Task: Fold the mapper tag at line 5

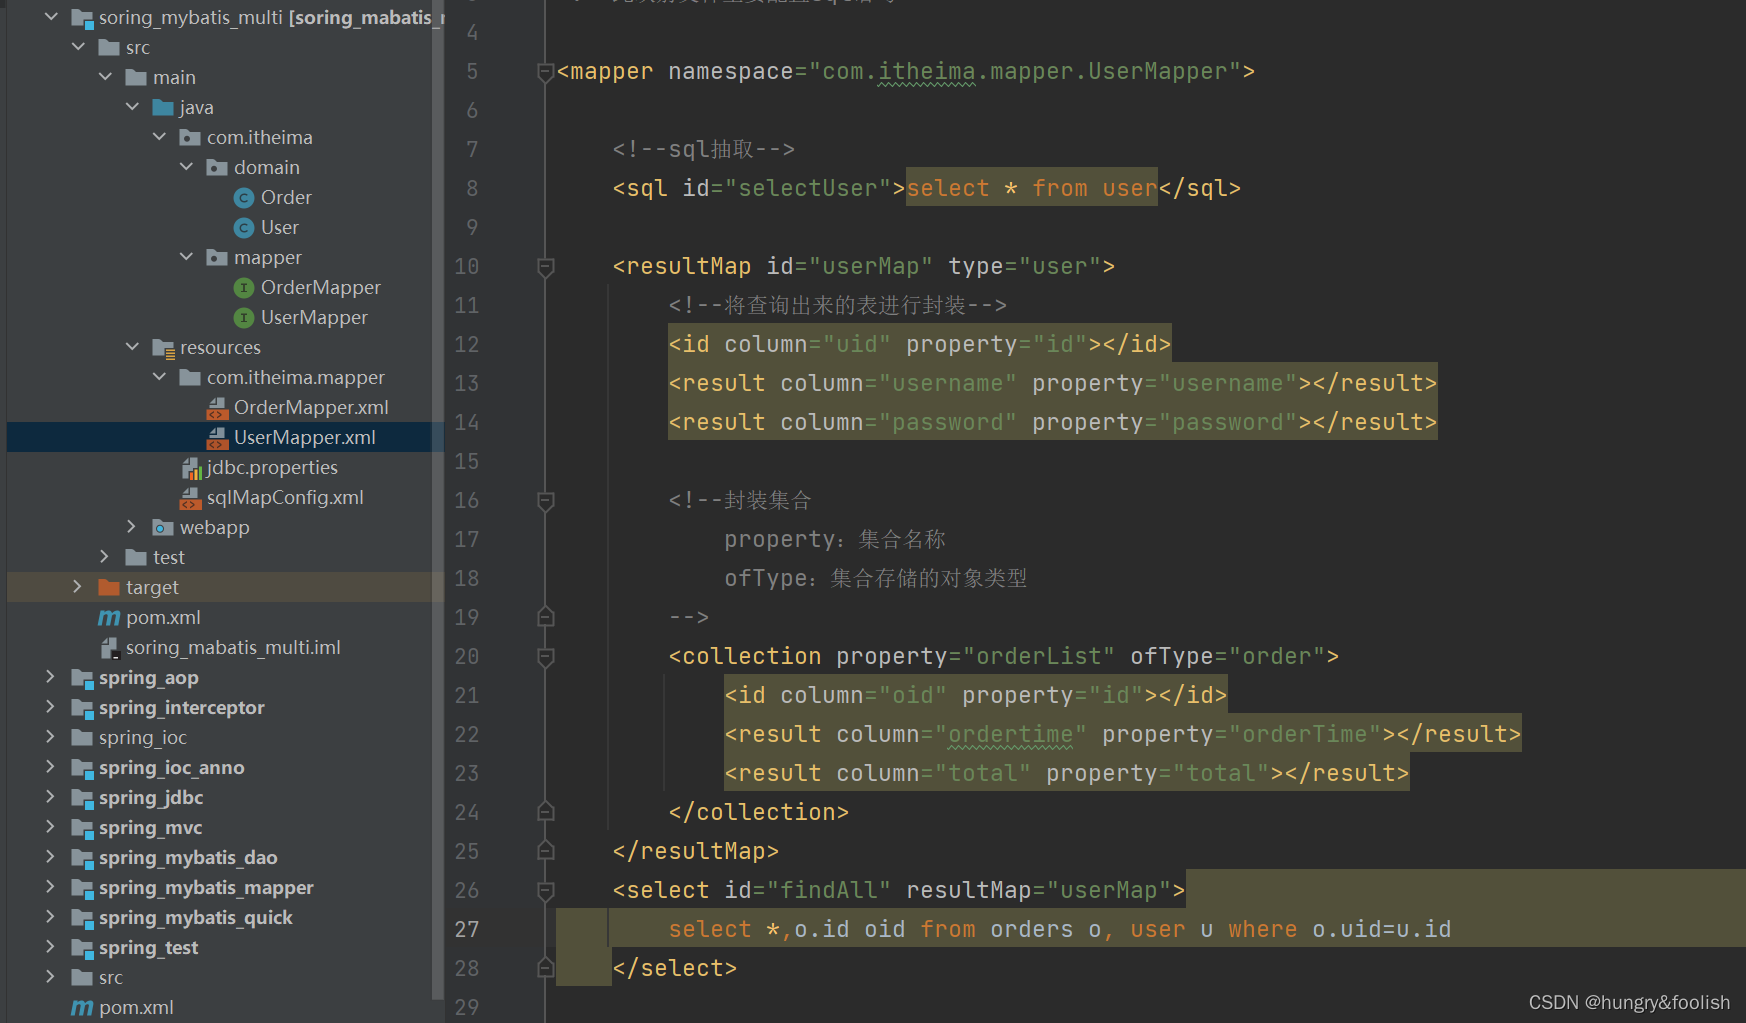Action: [x=545, y=72]
